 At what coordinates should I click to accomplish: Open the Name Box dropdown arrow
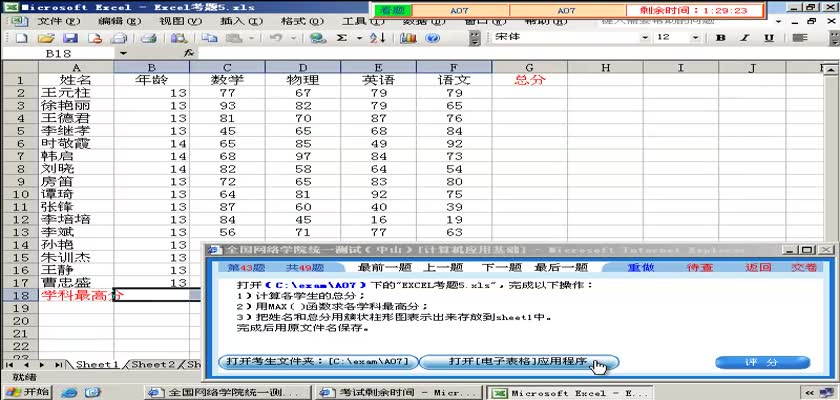pos(124,53)
